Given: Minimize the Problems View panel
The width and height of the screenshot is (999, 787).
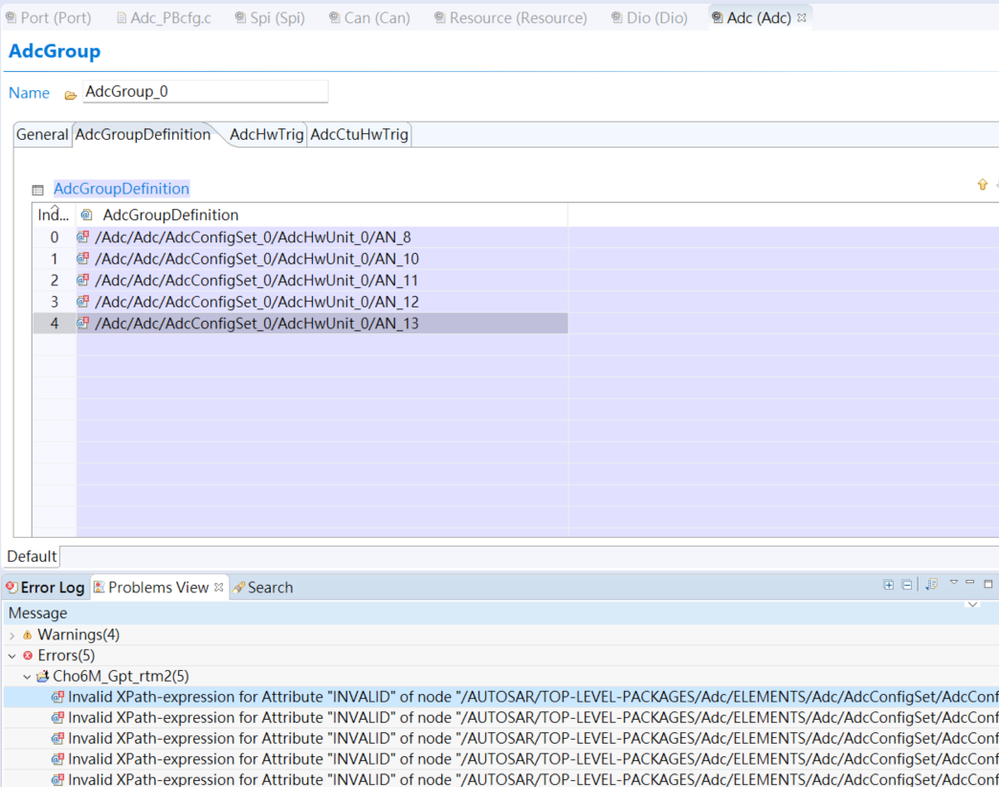Looking at the screenshot, I should [970, 582].
